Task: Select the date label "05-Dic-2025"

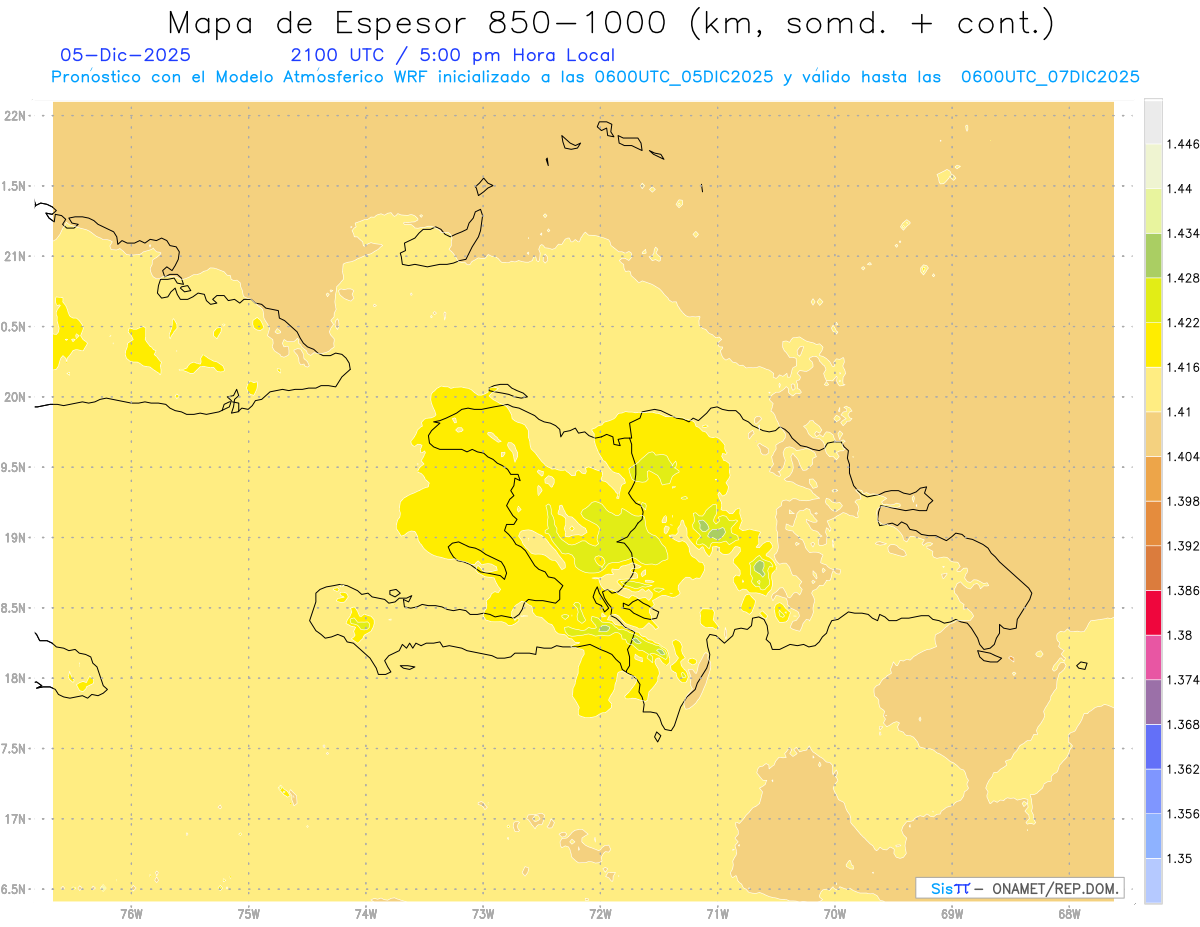Action: pyautogui.click(x=126, y=56)
